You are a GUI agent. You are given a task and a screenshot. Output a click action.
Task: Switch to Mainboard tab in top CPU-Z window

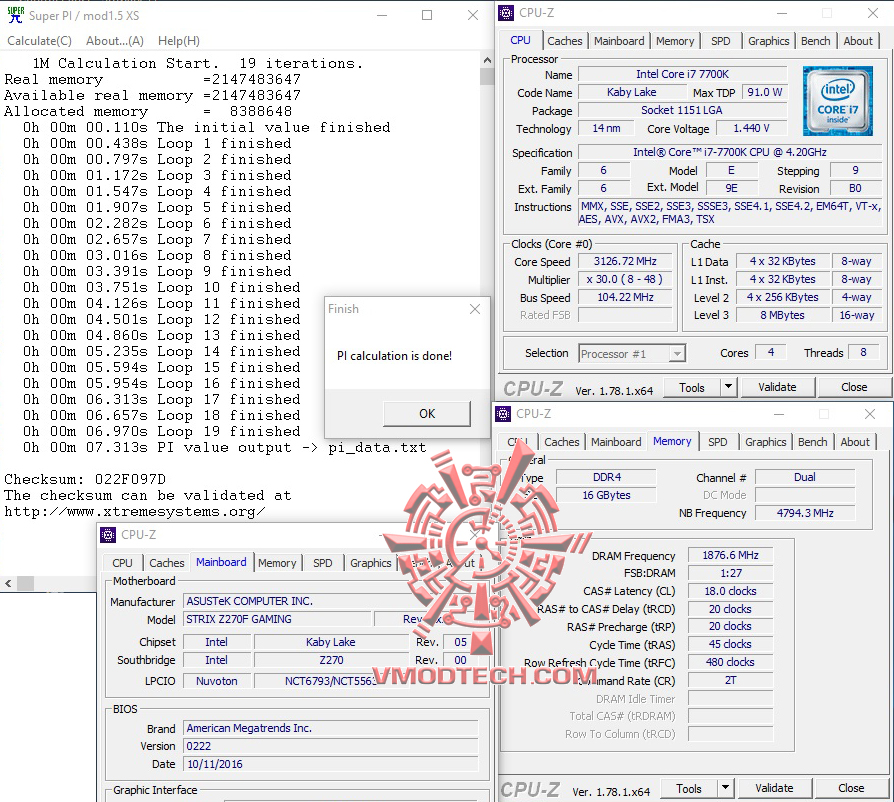pyautogui.click(x=619, y=41)
